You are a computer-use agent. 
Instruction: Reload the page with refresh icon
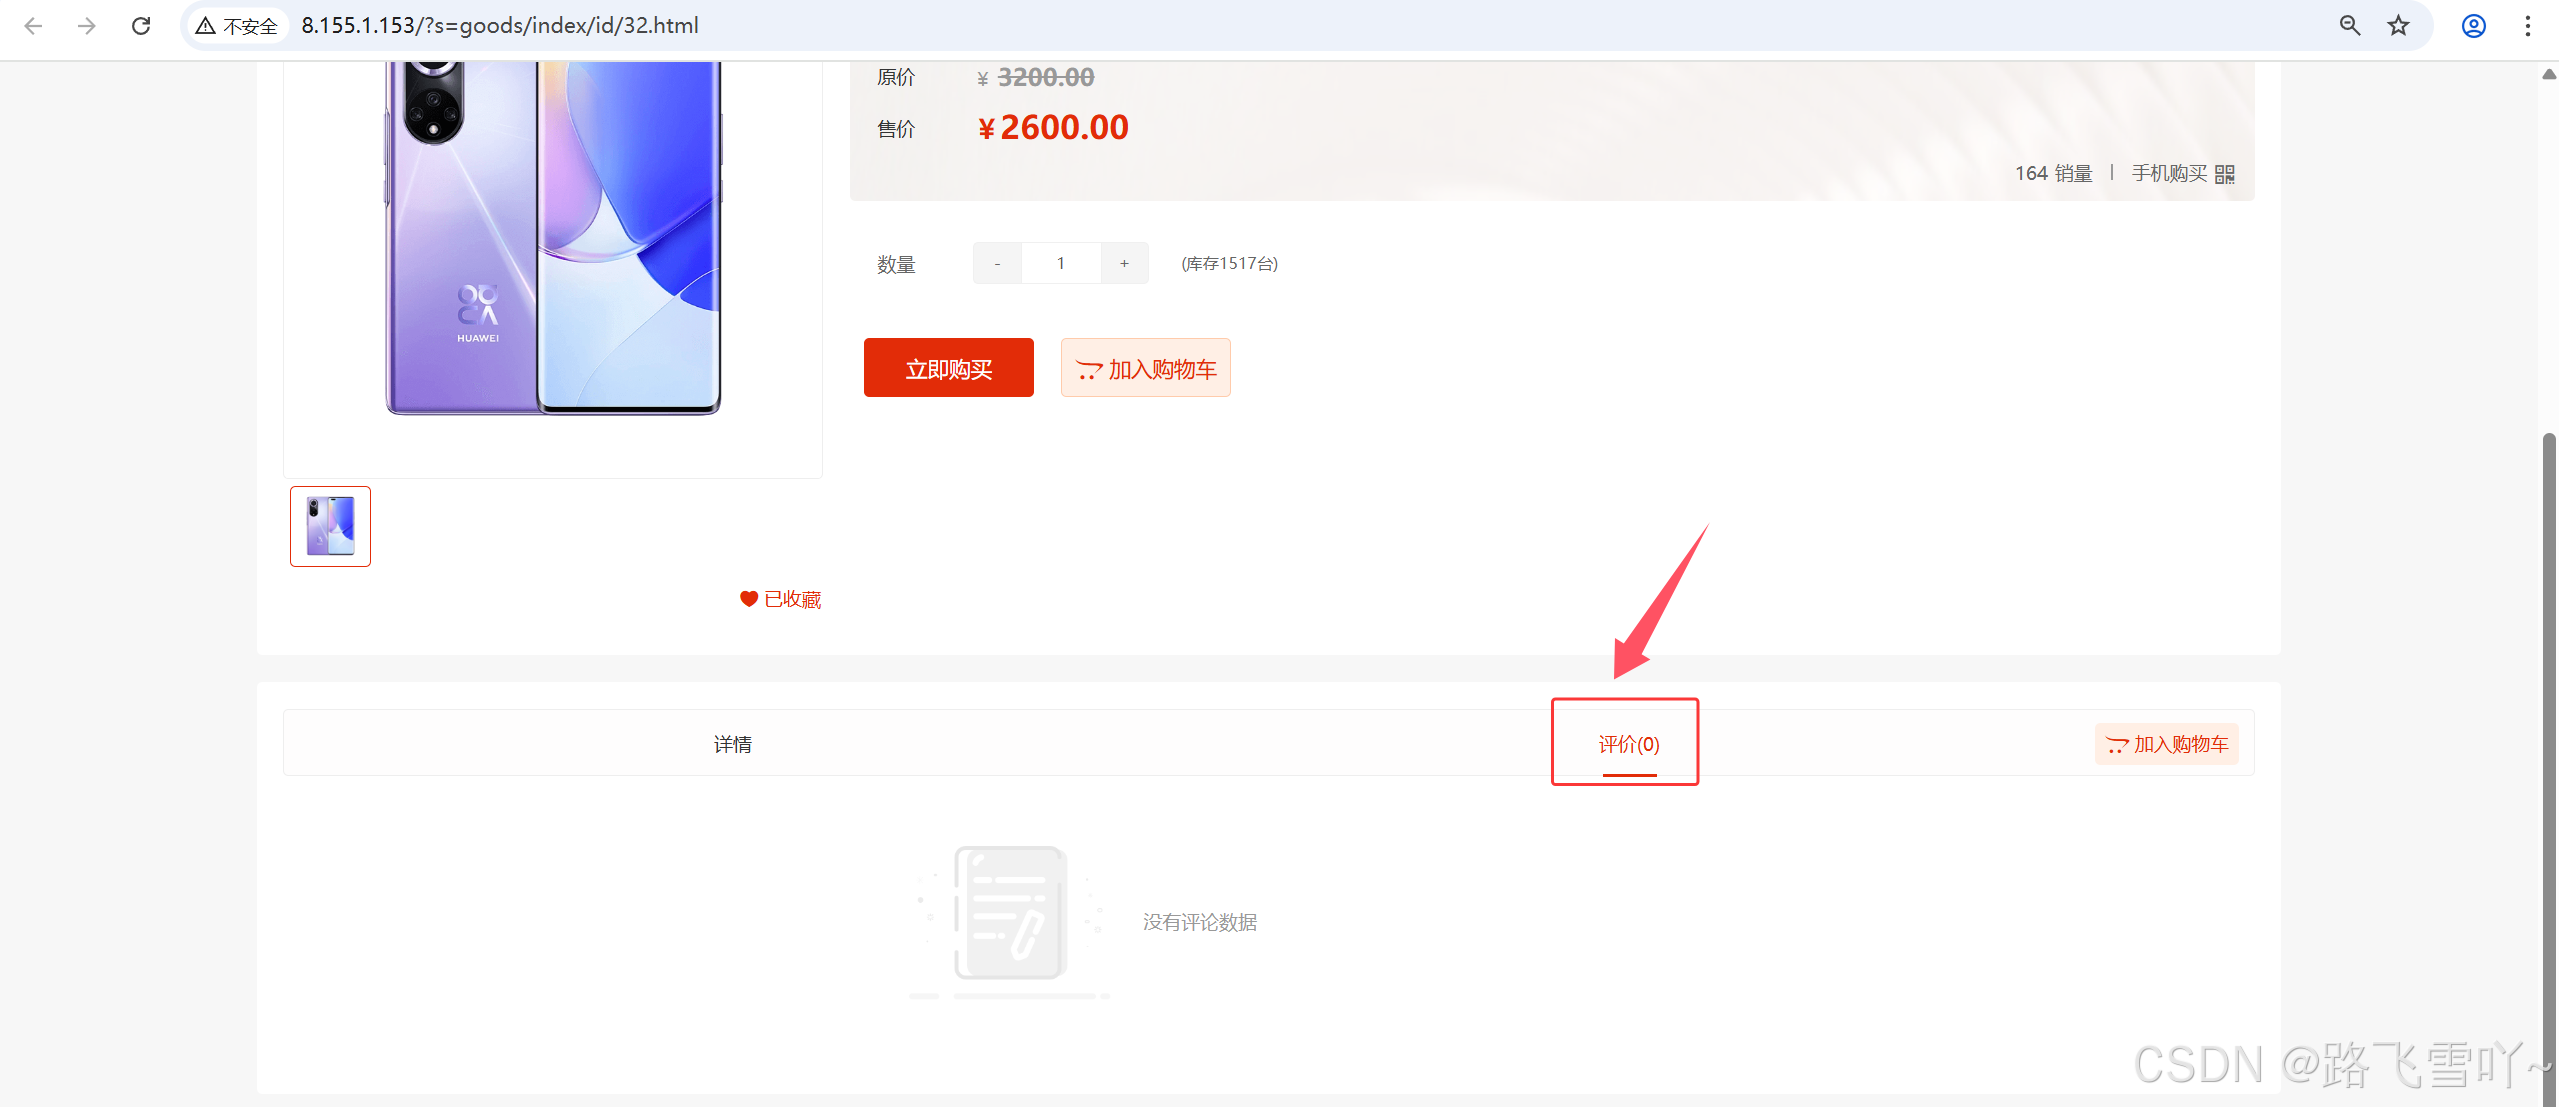(141, 26)
